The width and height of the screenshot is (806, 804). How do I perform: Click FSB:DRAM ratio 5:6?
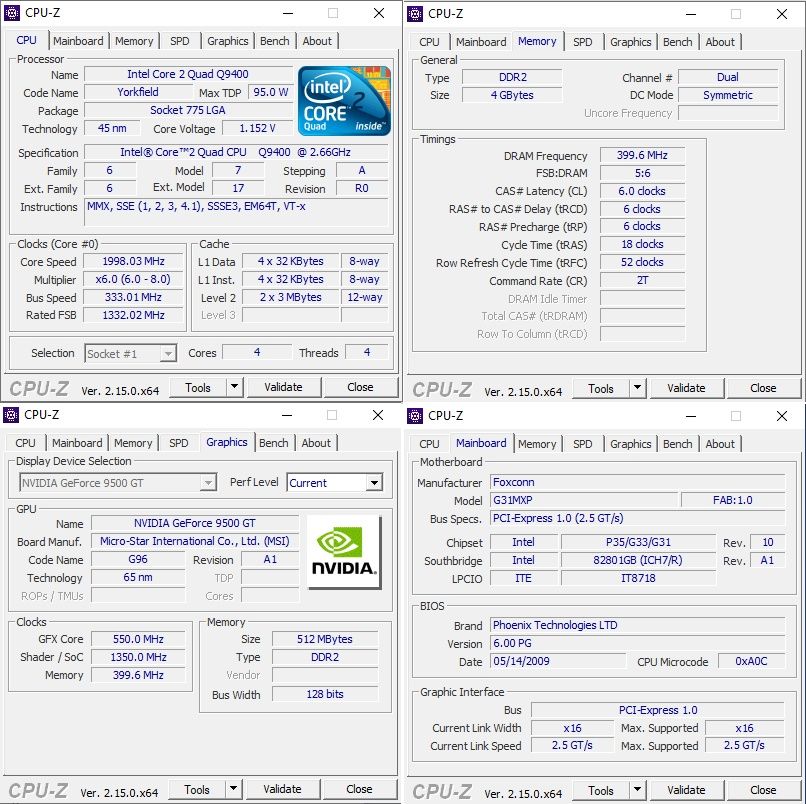tap(642, 173)
